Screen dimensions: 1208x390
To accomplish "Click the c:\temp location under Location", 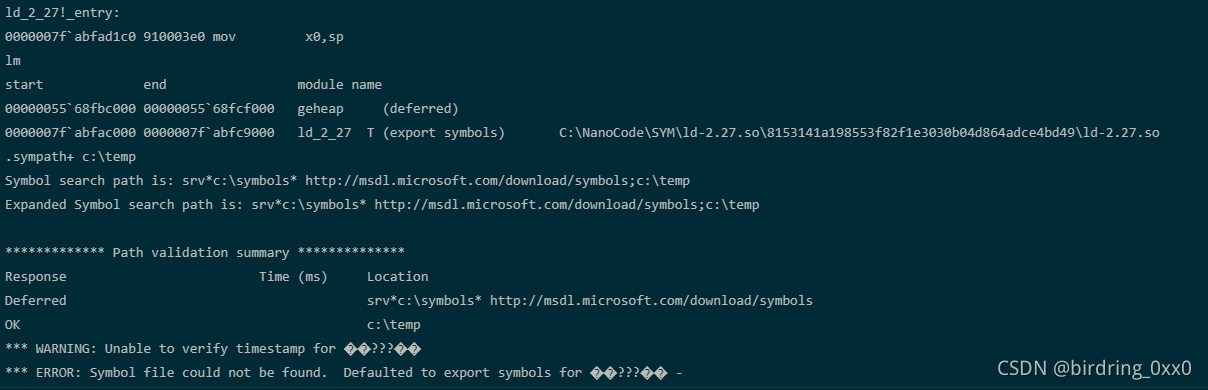I will (x=394, y=324).
